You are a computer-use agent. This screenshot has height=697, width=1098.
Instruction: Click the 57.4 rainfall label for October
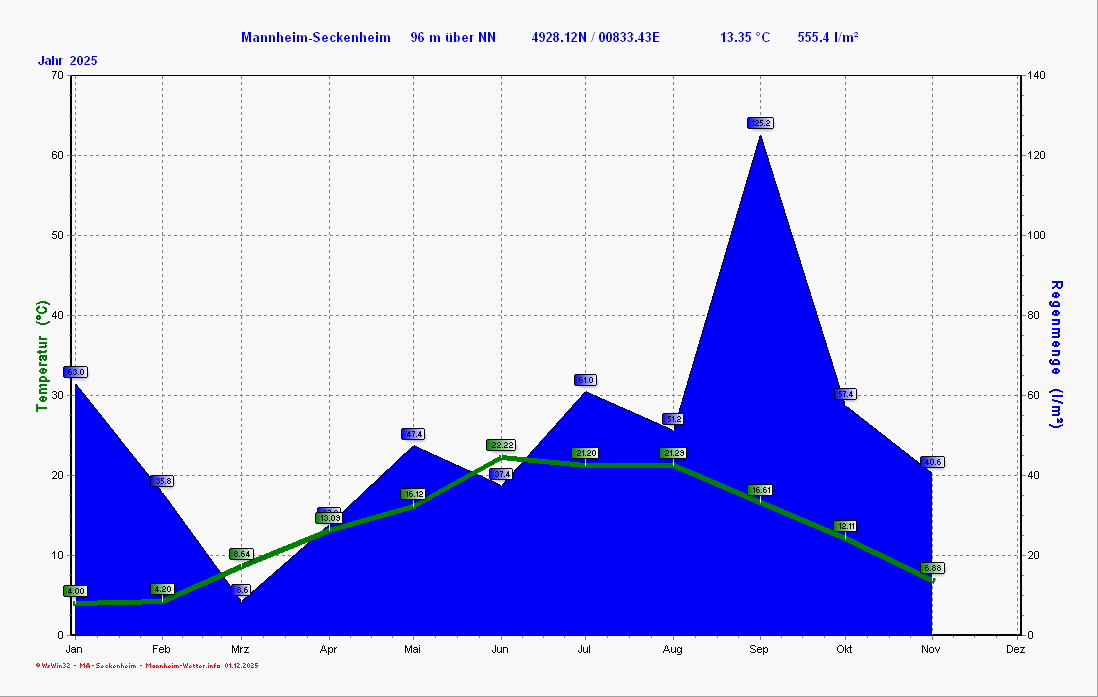click(x=845, y=394)
